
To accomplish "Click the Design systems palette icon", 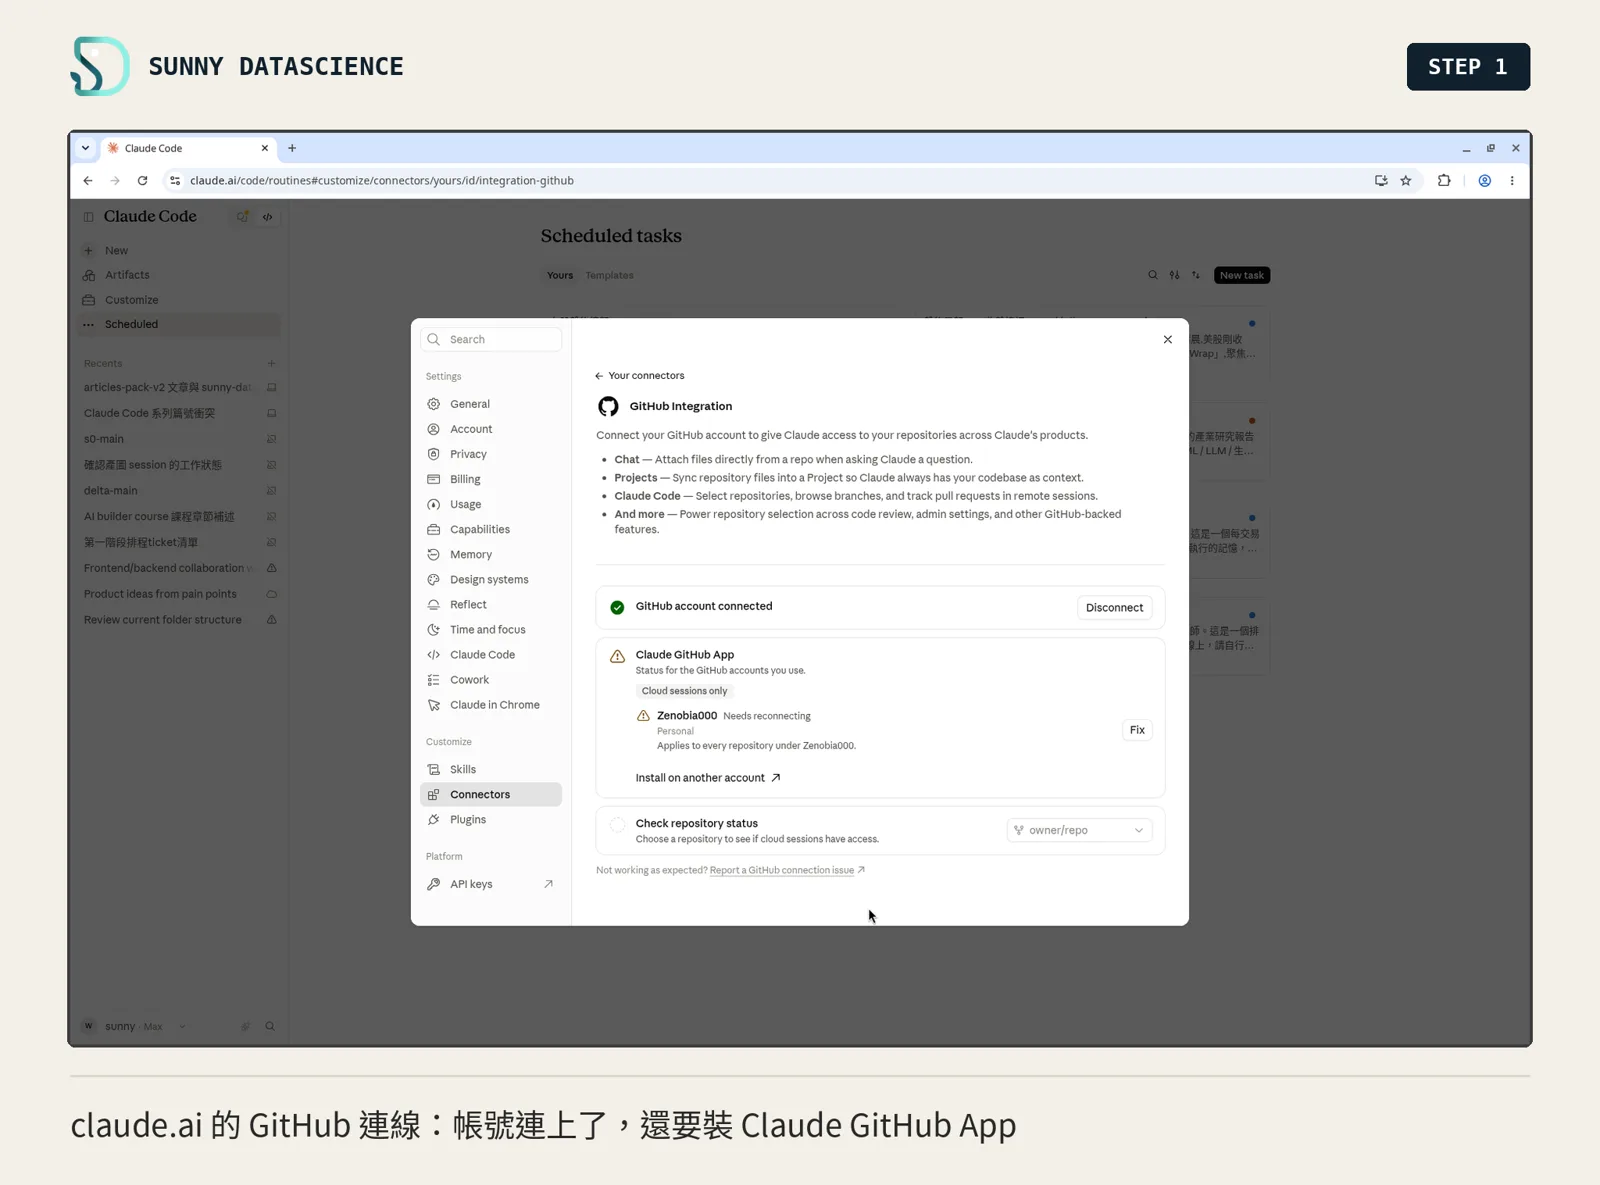I will (434, 579).
